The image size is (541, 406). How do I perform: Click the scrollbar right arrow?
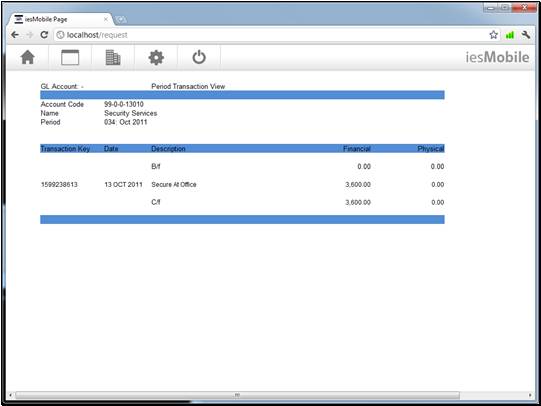pos(530,395)
